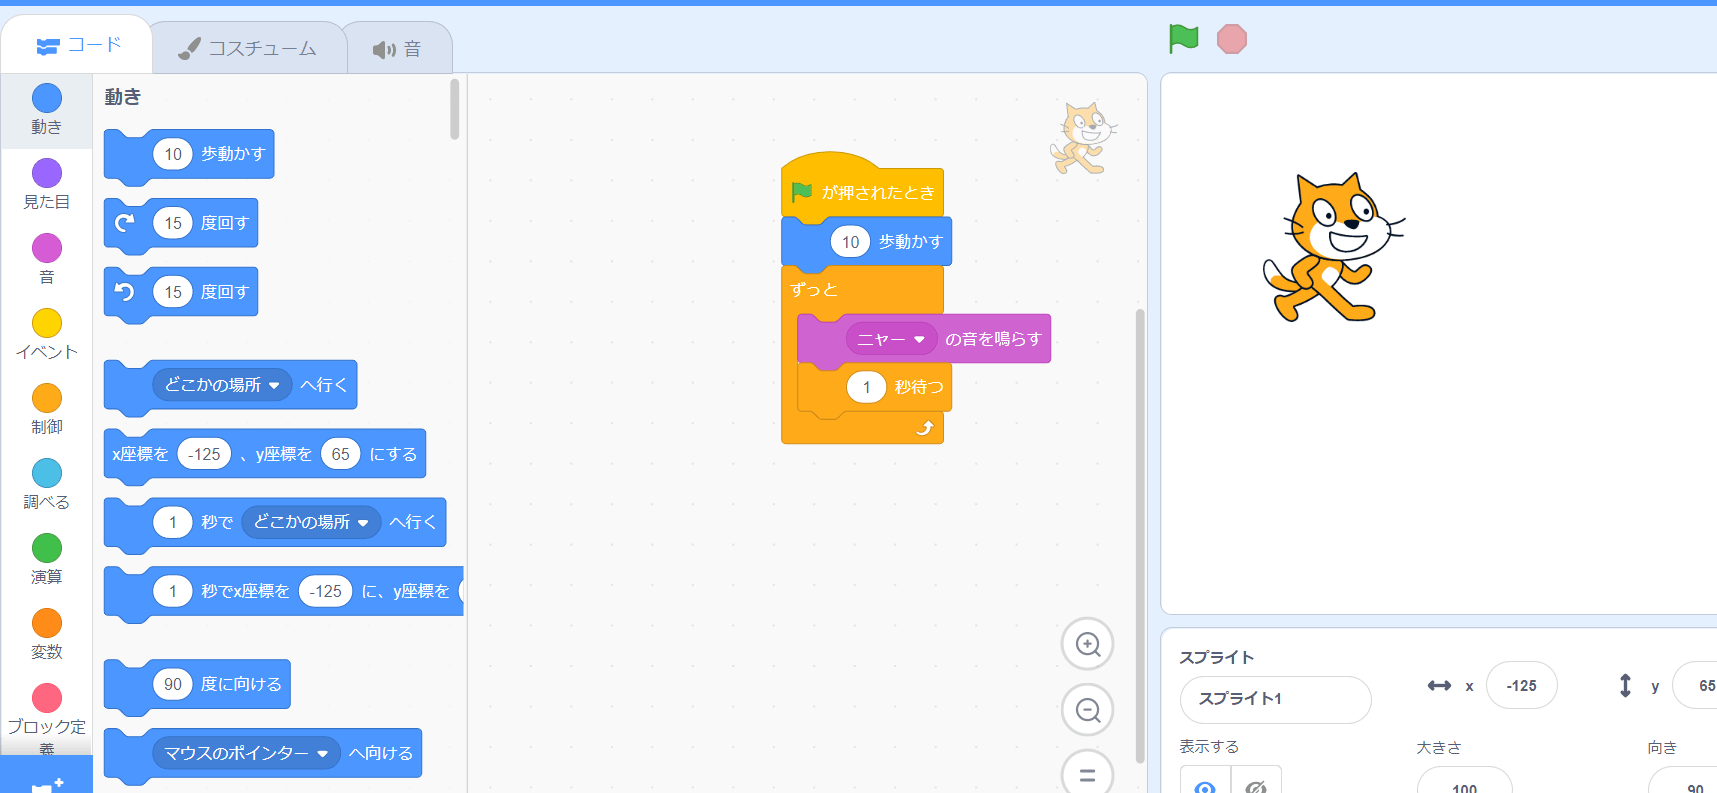Select the イベント block category
The height and width of the screenshot is (793, 1717).
click(46, 334)
